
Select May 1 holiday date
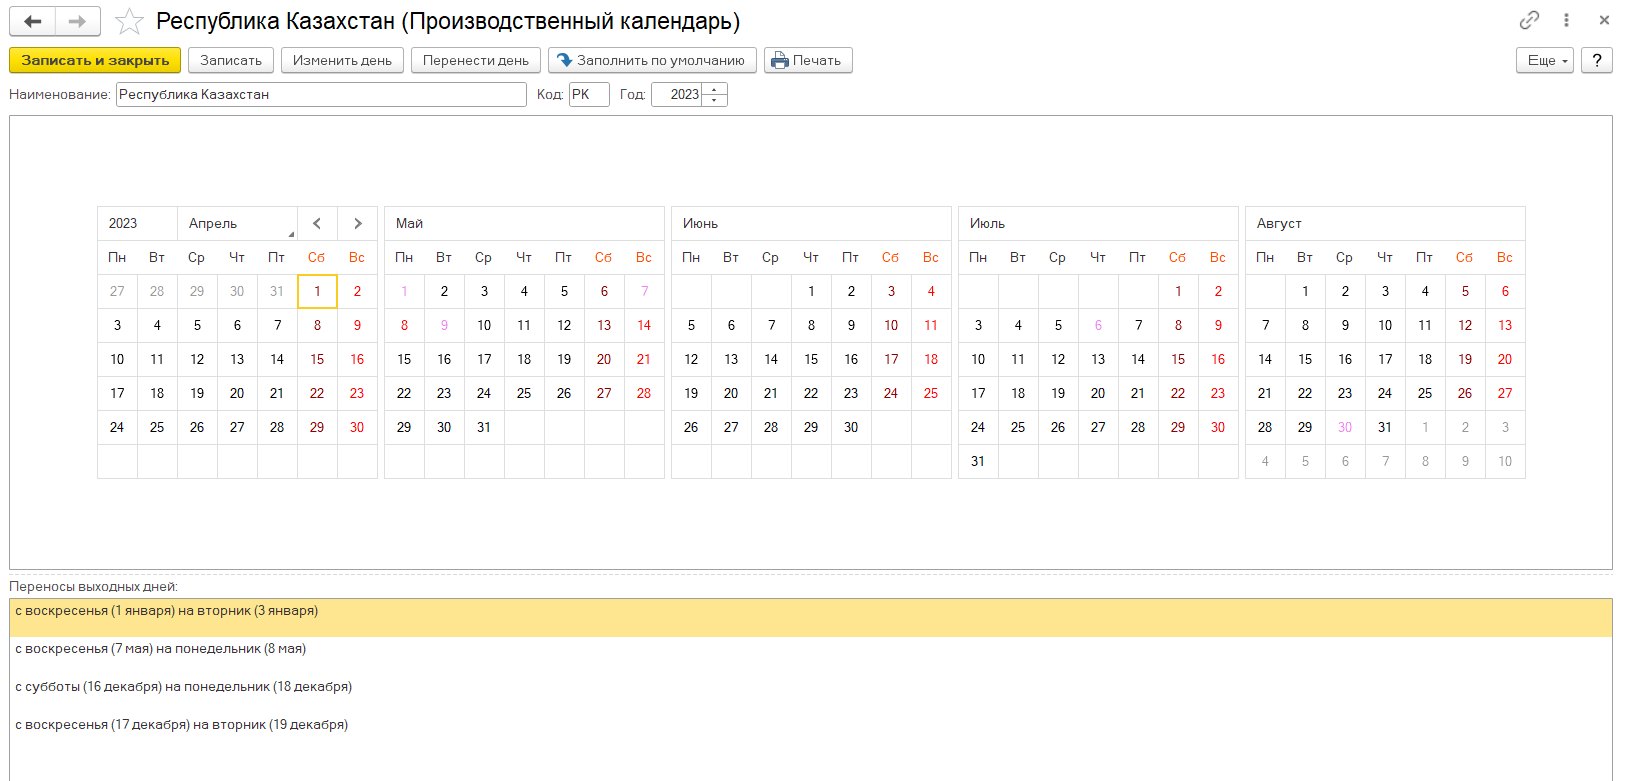(x=404, y=291)
